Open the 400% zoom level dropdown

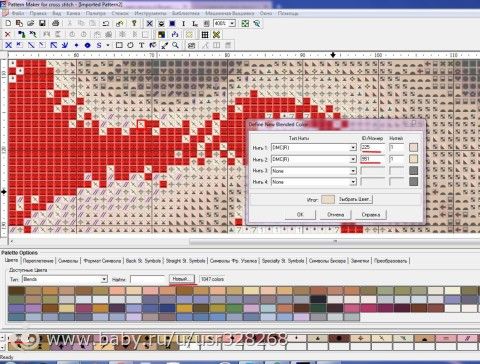(232, 23)
